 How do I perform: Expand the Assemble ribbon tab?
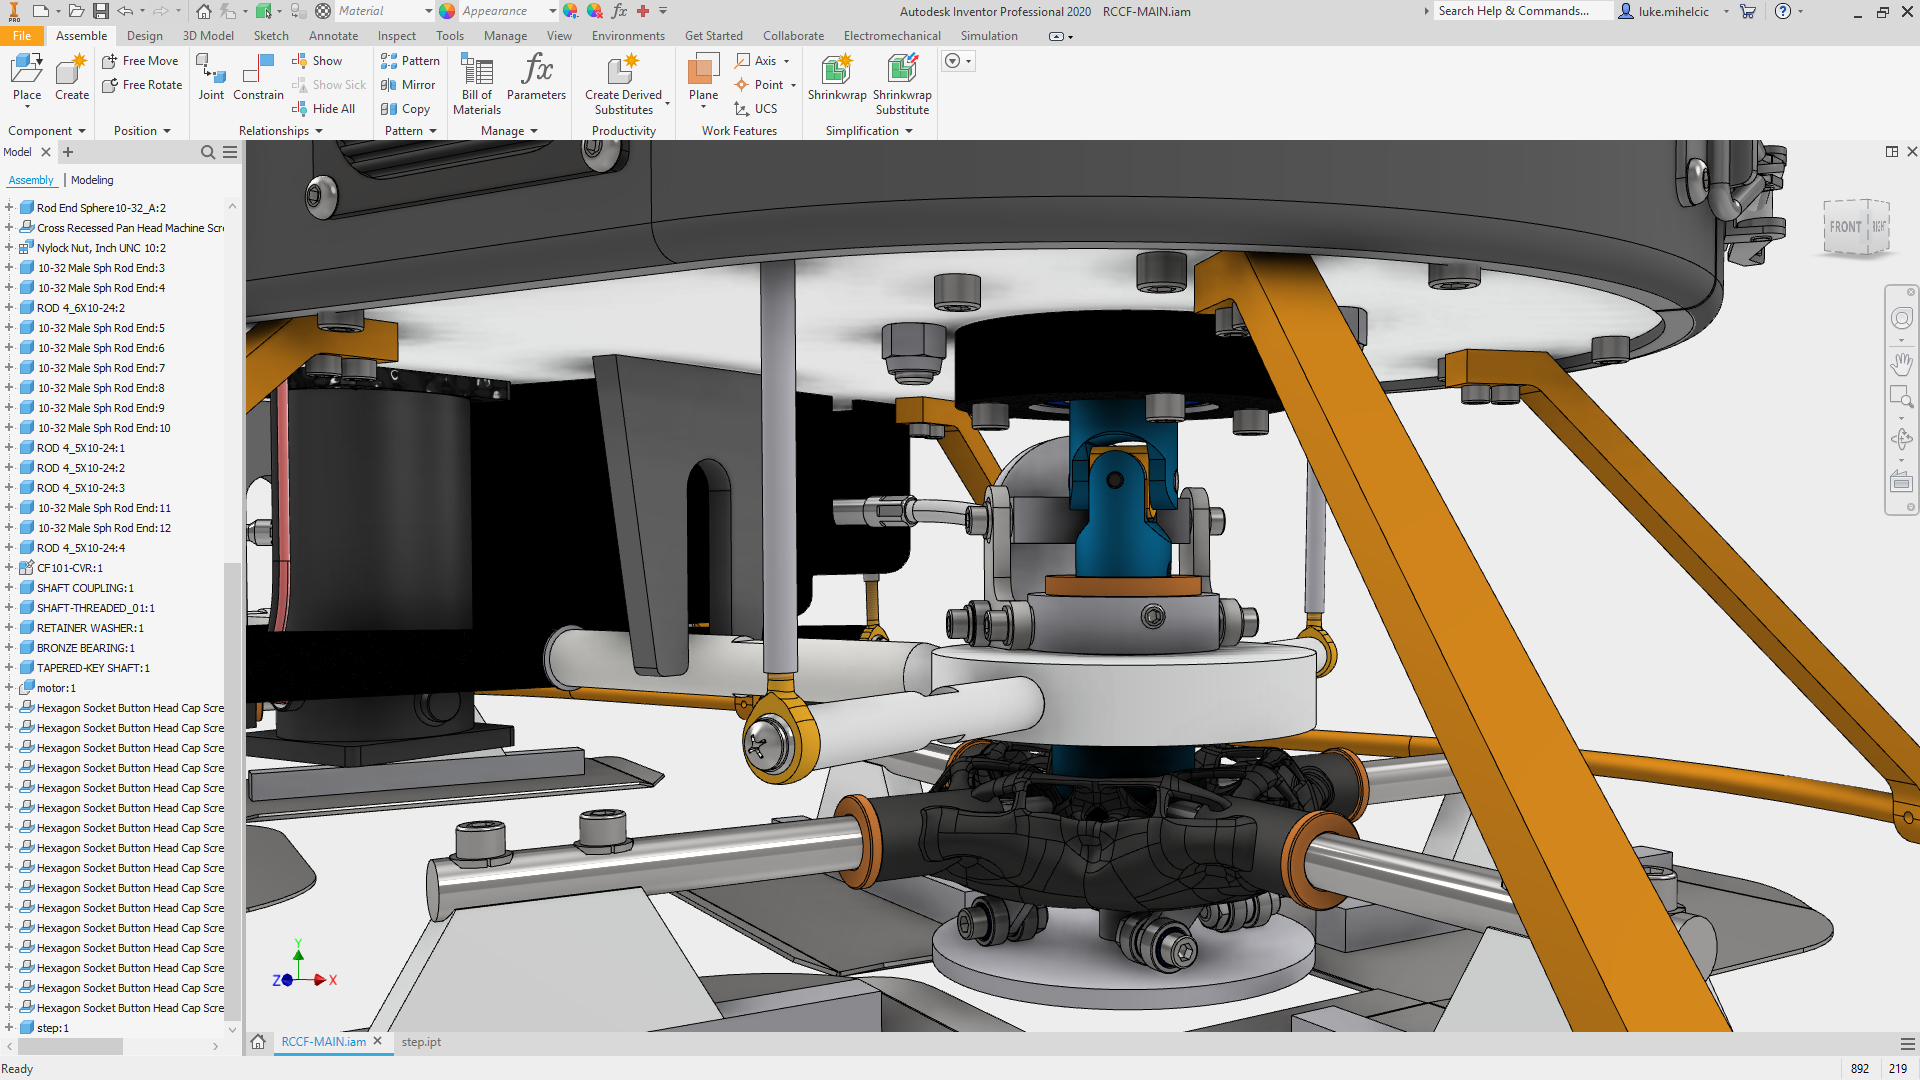click(79, 36)
